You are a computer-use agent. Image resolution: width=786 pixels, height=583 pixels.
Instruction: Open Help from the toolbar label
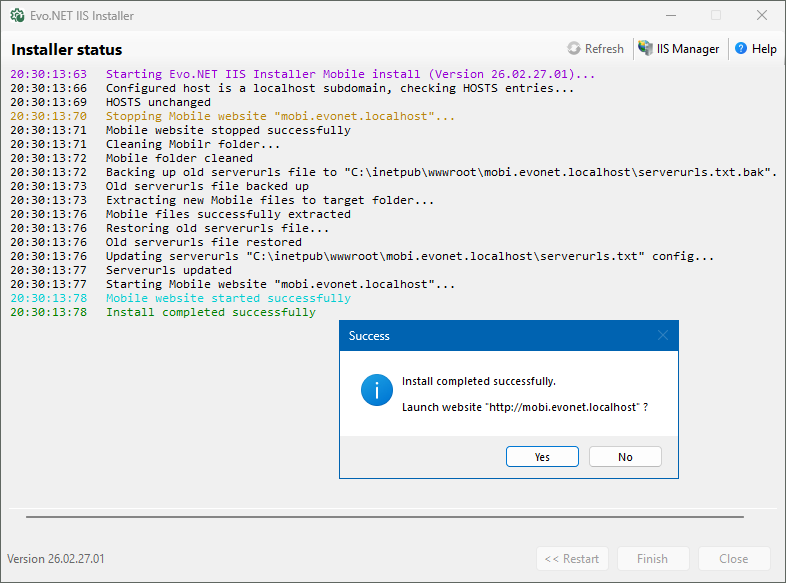coord(764,49)
